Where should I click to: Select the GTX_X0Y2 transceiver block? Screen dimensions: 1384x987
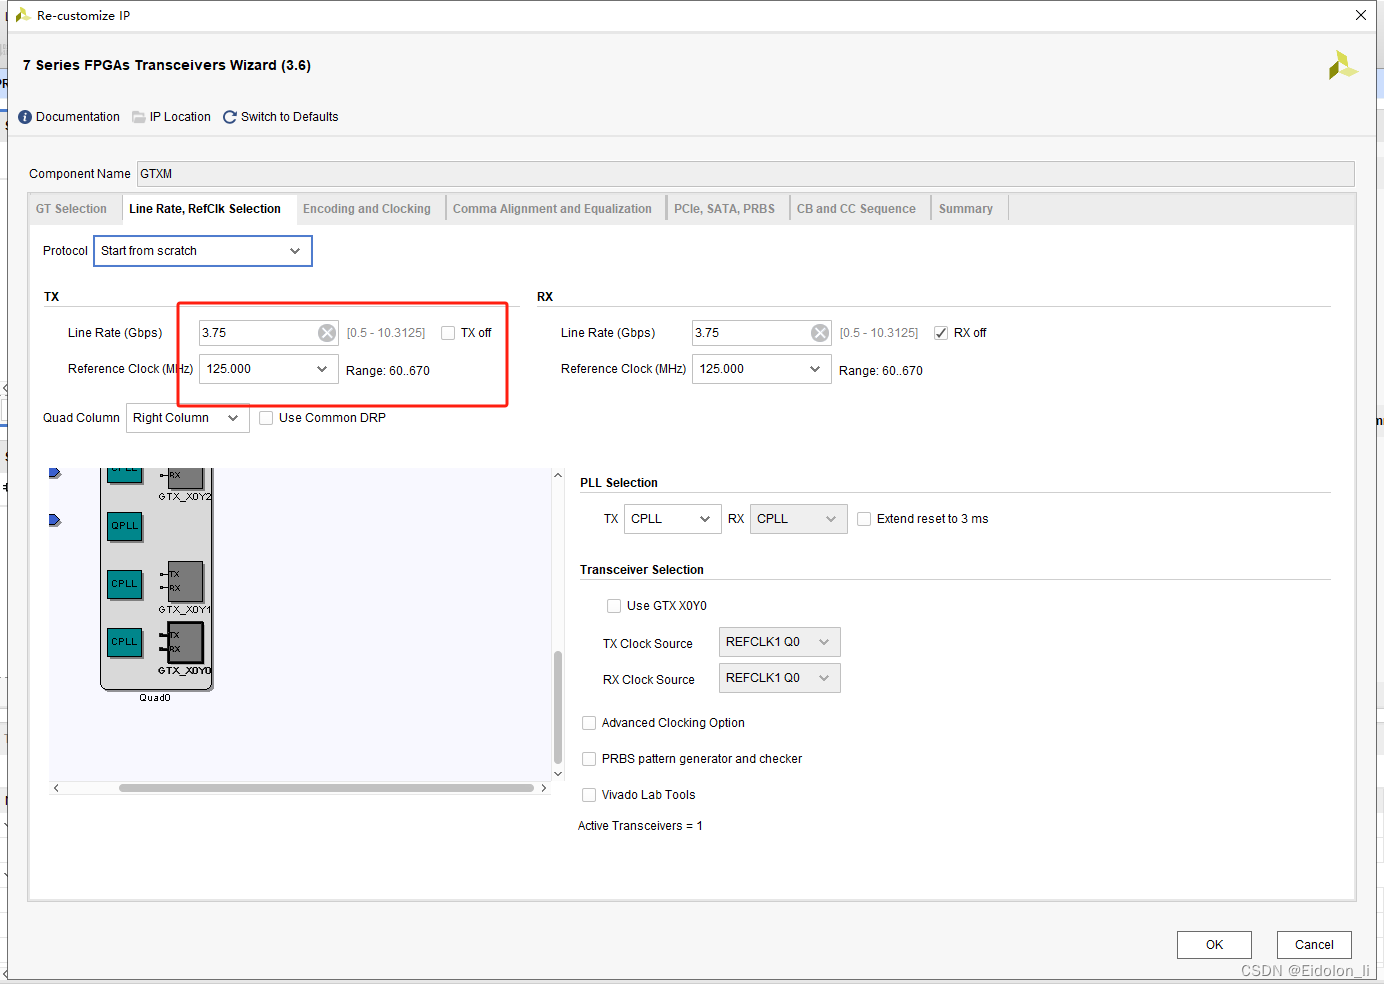(186, 478)
